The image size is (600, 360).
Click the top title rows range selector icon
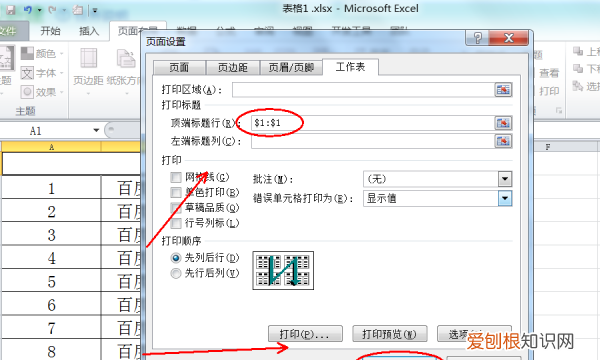503,123
